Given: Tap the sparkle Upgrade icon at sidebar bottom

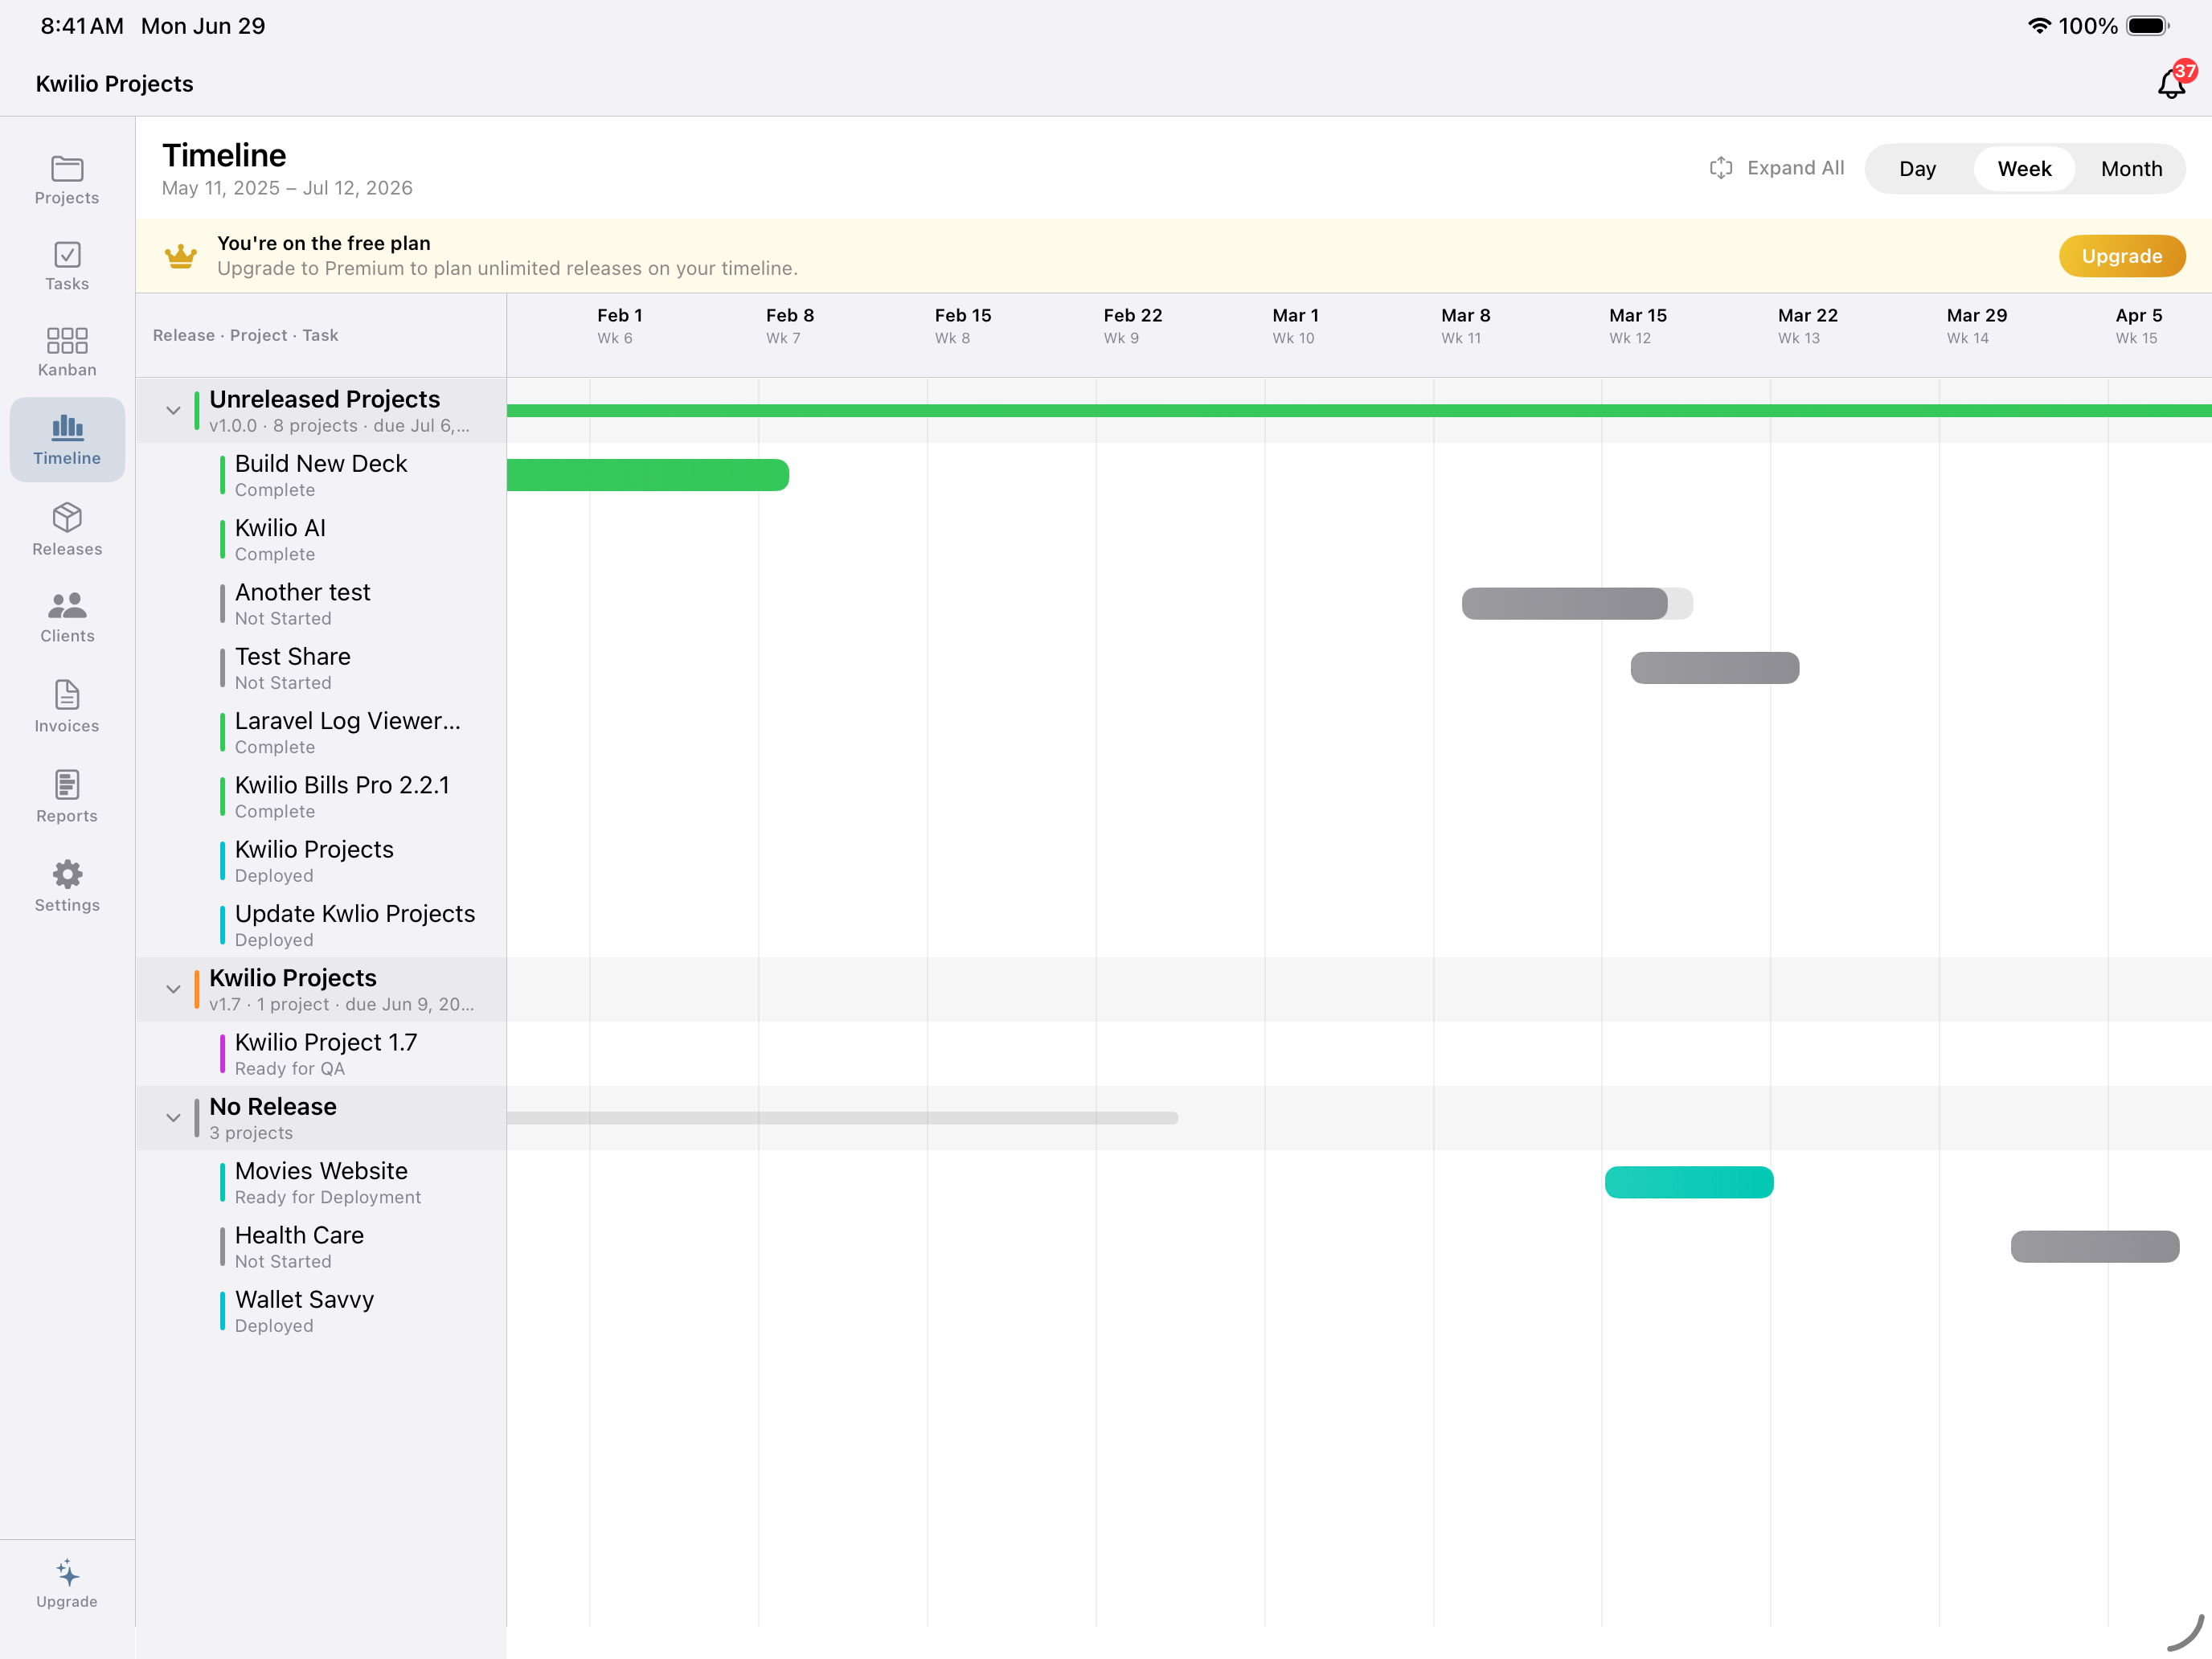Looking at the screenshot, I should (x=67, y=1572).
